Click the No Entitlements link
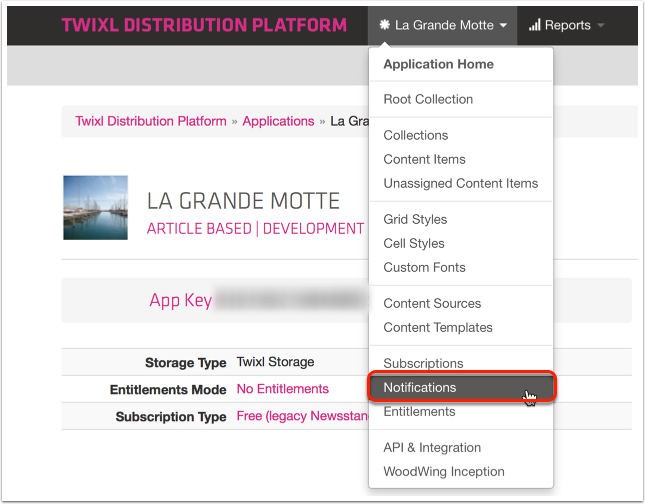Image resolution: width=645 pixels, height=504 pixels. 283,389
